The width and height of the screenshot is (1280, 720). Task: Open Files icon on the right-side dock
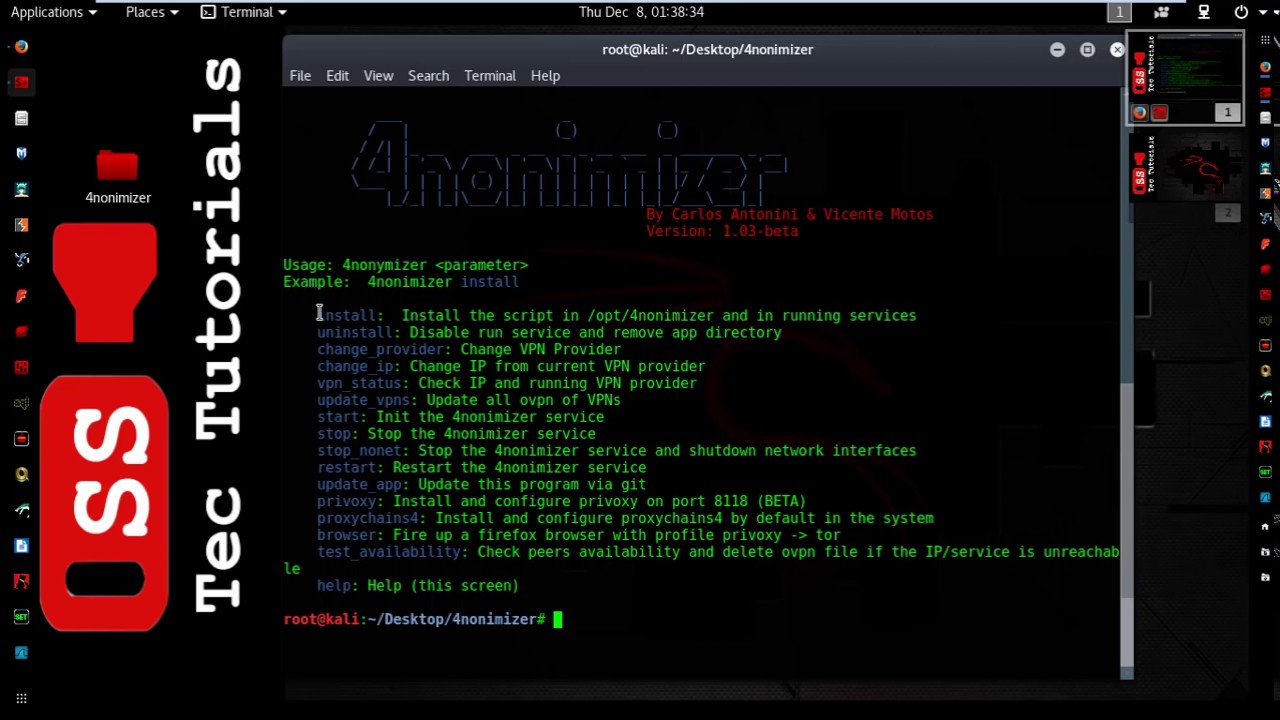click(x=1265, y=117)
